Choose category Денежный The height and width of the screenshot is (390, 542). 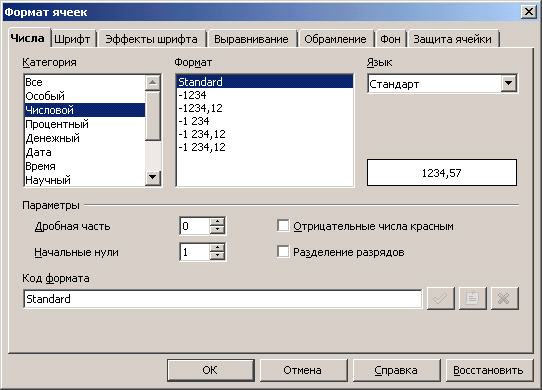(x=85, y=138)
